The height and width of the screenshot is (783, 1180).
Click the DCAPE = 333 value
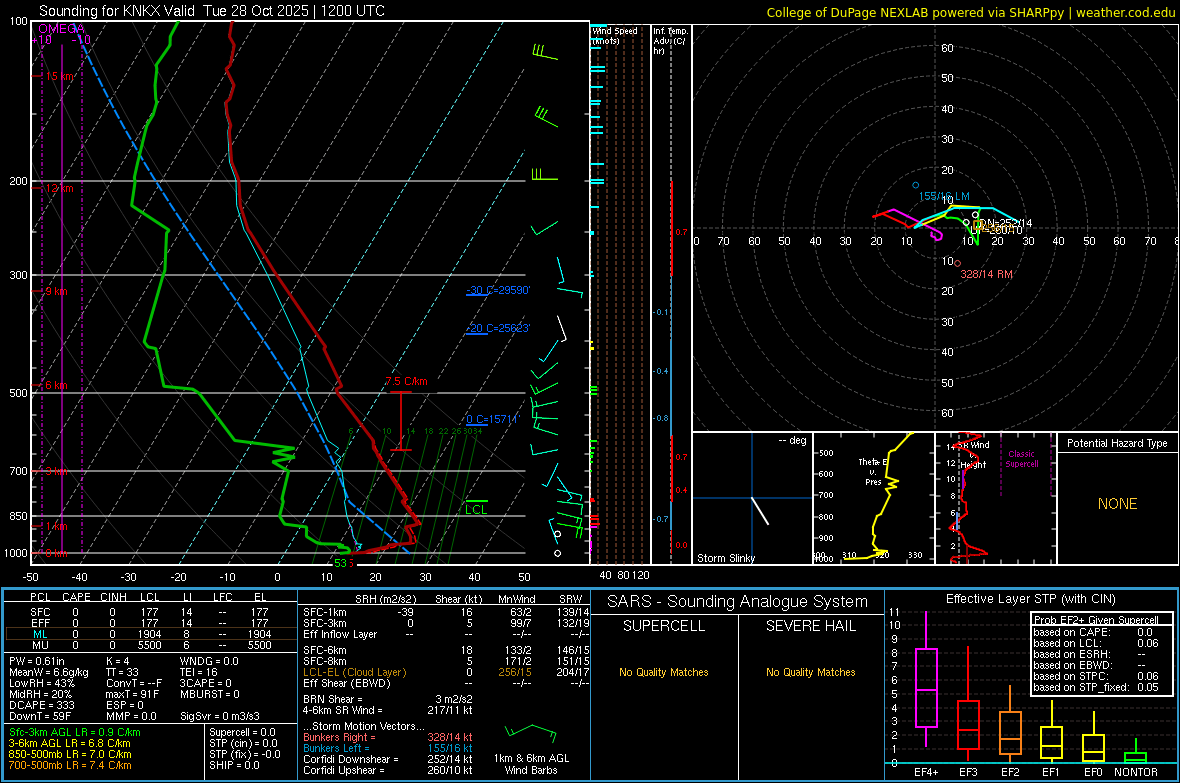(41, 705)
